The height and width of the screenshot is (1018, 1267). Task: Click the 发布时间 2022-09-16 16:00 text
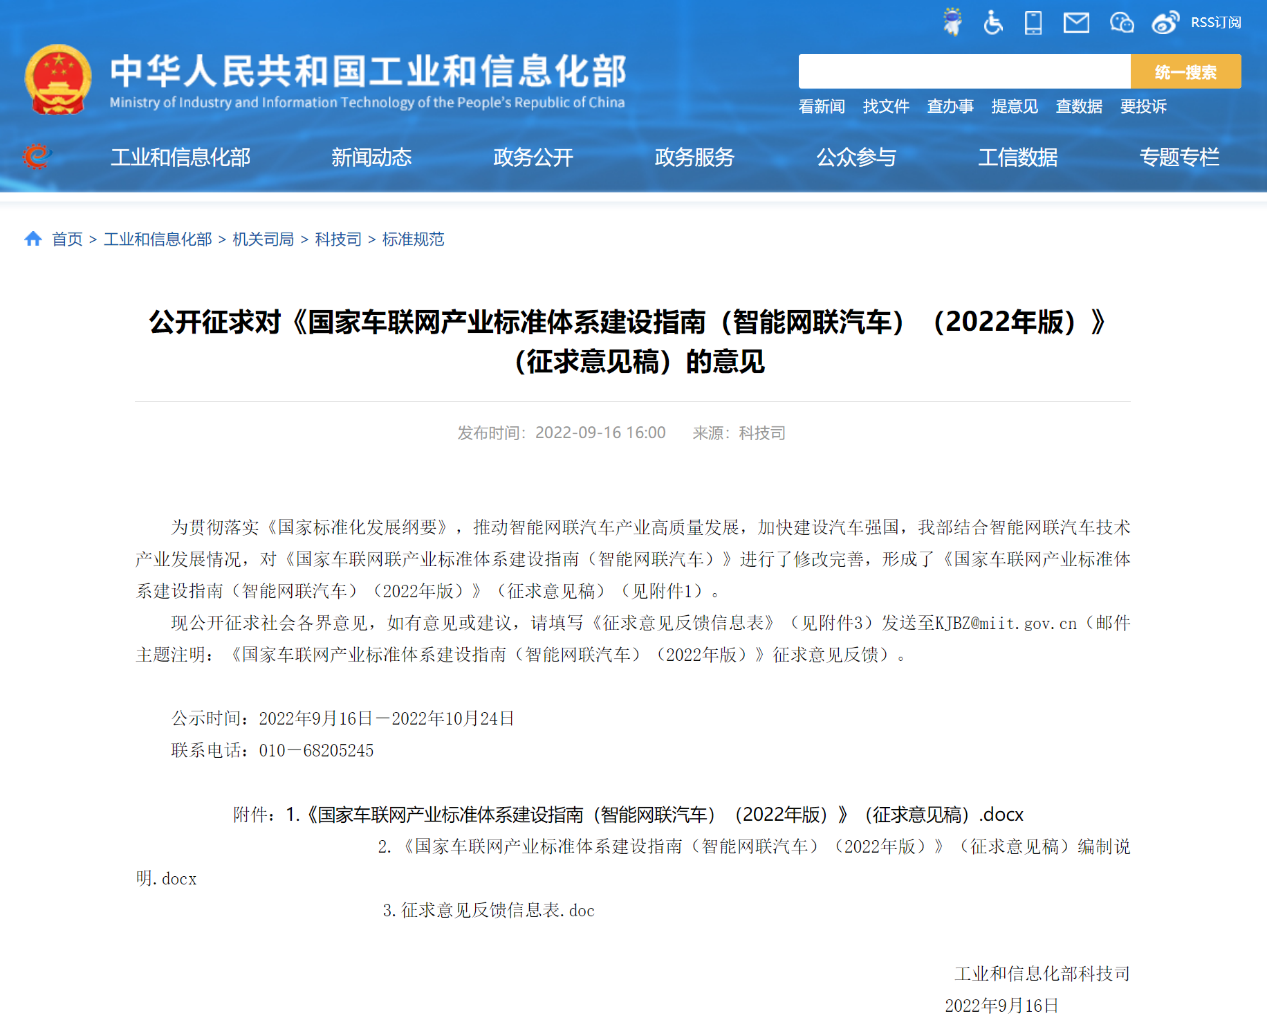(562, 433)
